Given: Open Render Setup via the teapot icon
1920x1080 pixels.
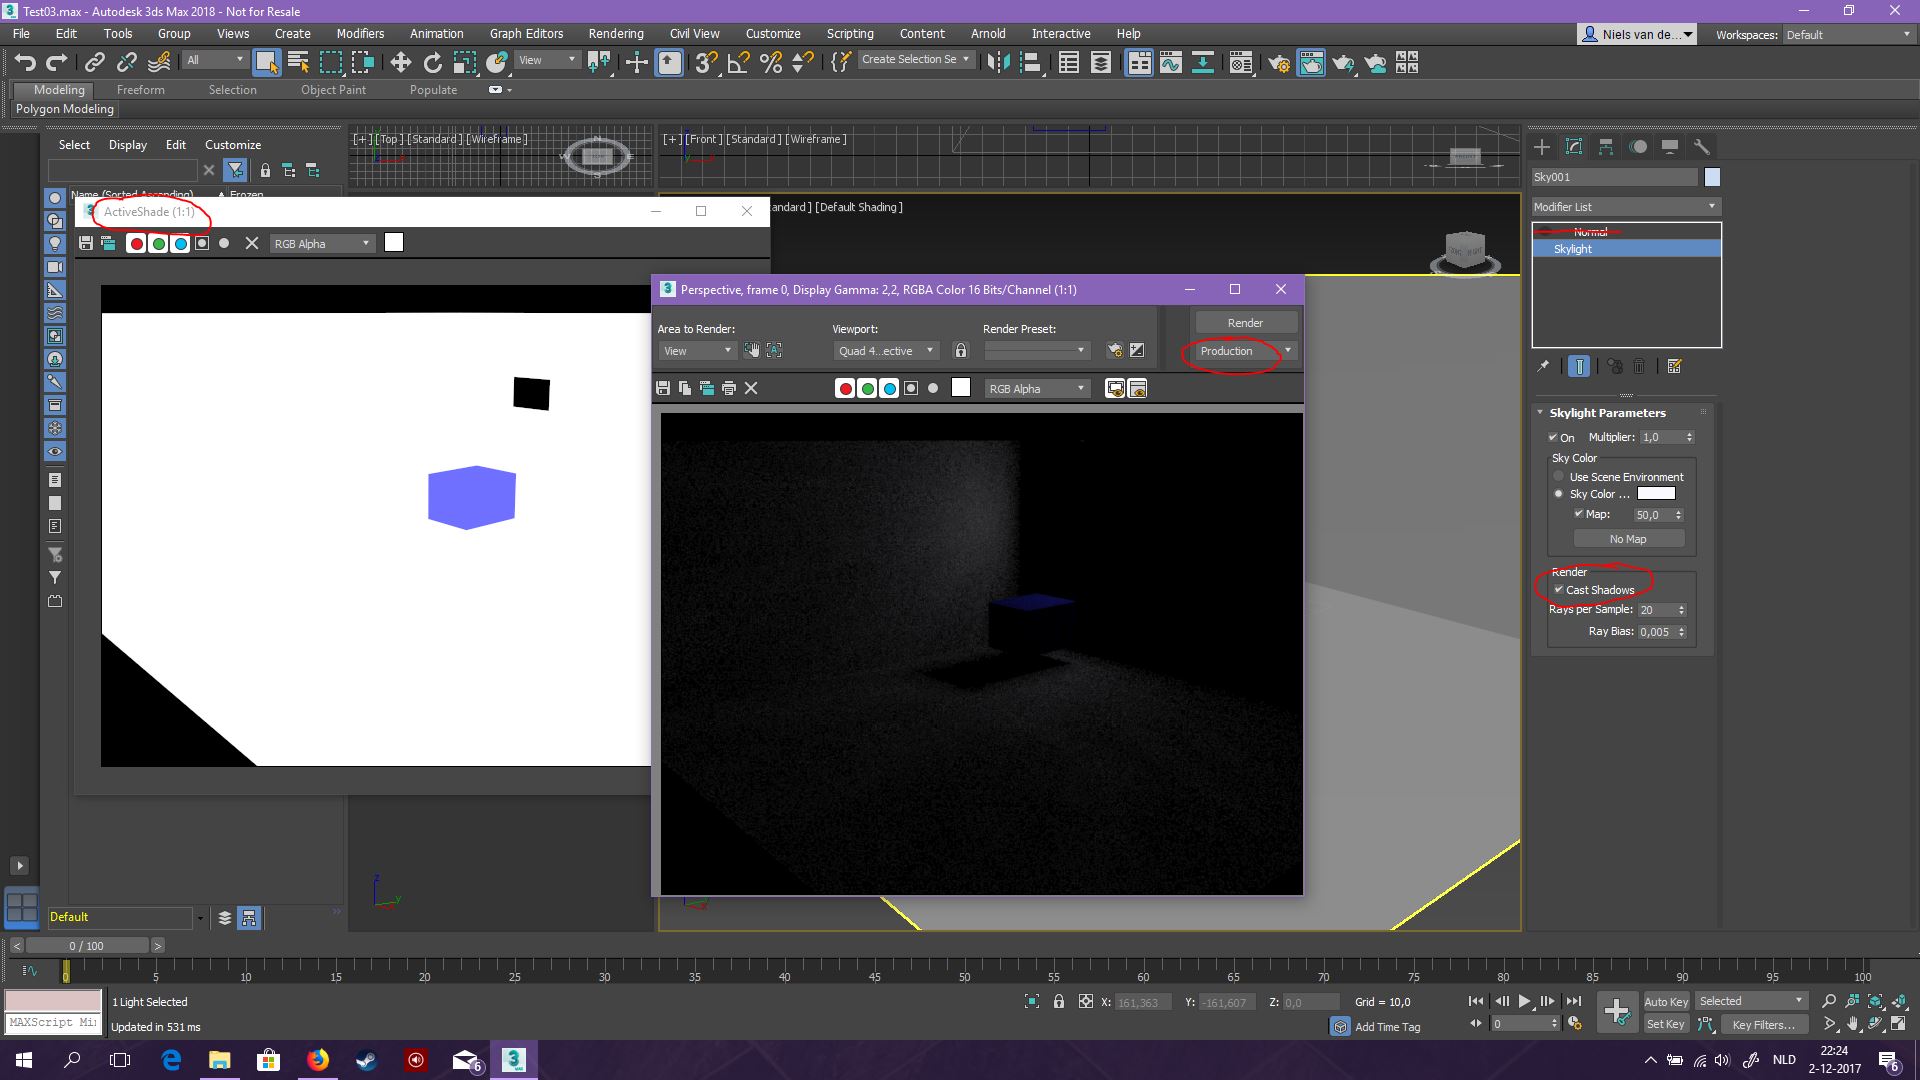Looking at the screenshot, I should point(1279,63).
